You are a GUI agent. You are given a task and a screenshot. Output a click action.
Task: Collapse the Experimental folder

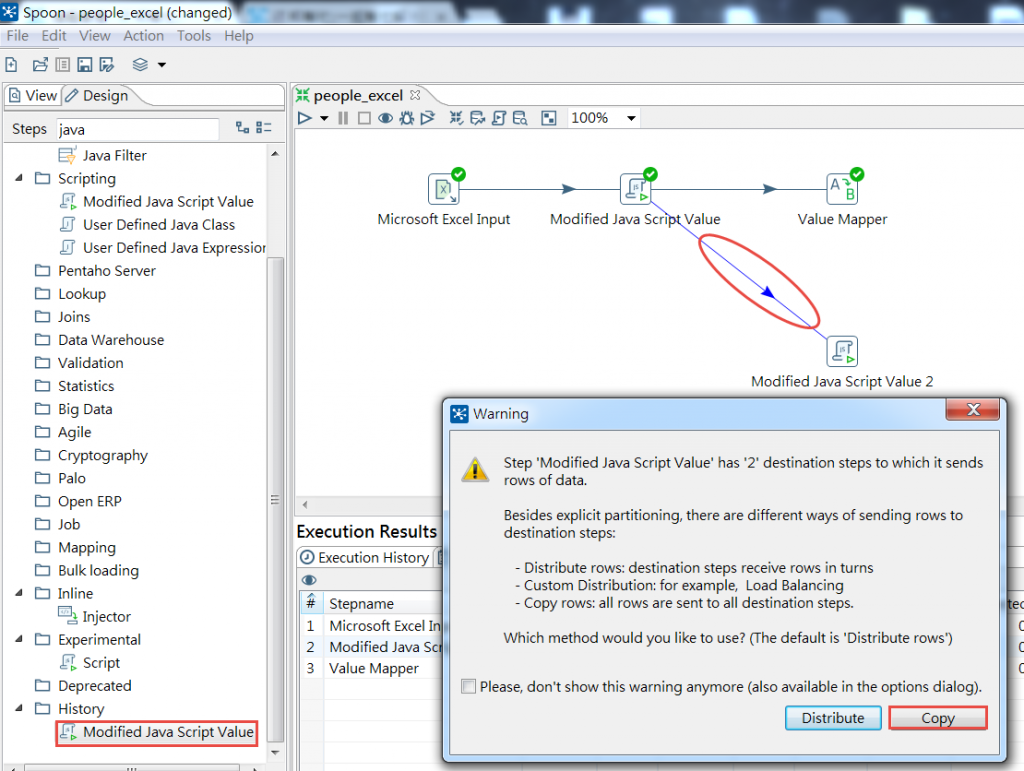click(x=19, y=639)
